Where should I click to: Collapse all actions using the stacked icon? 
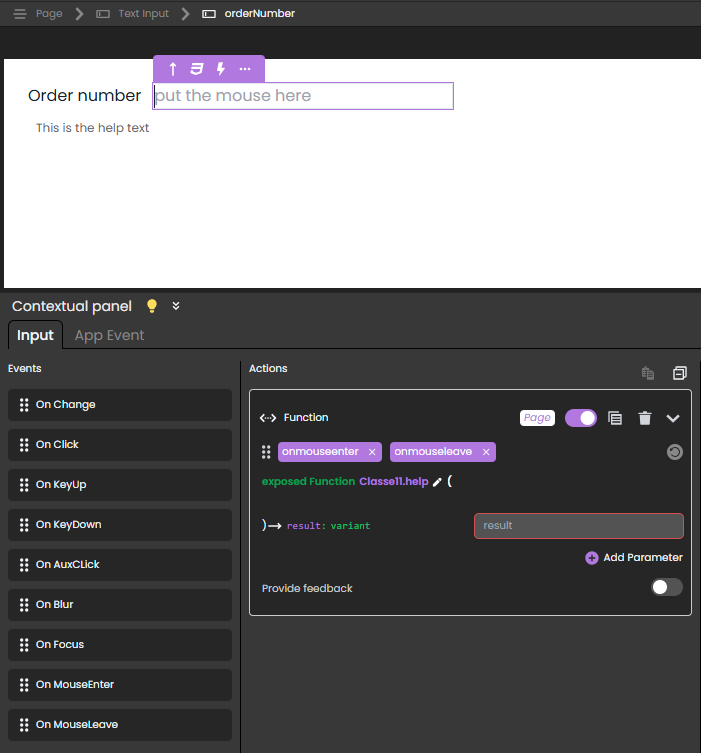tap(680, 373)
